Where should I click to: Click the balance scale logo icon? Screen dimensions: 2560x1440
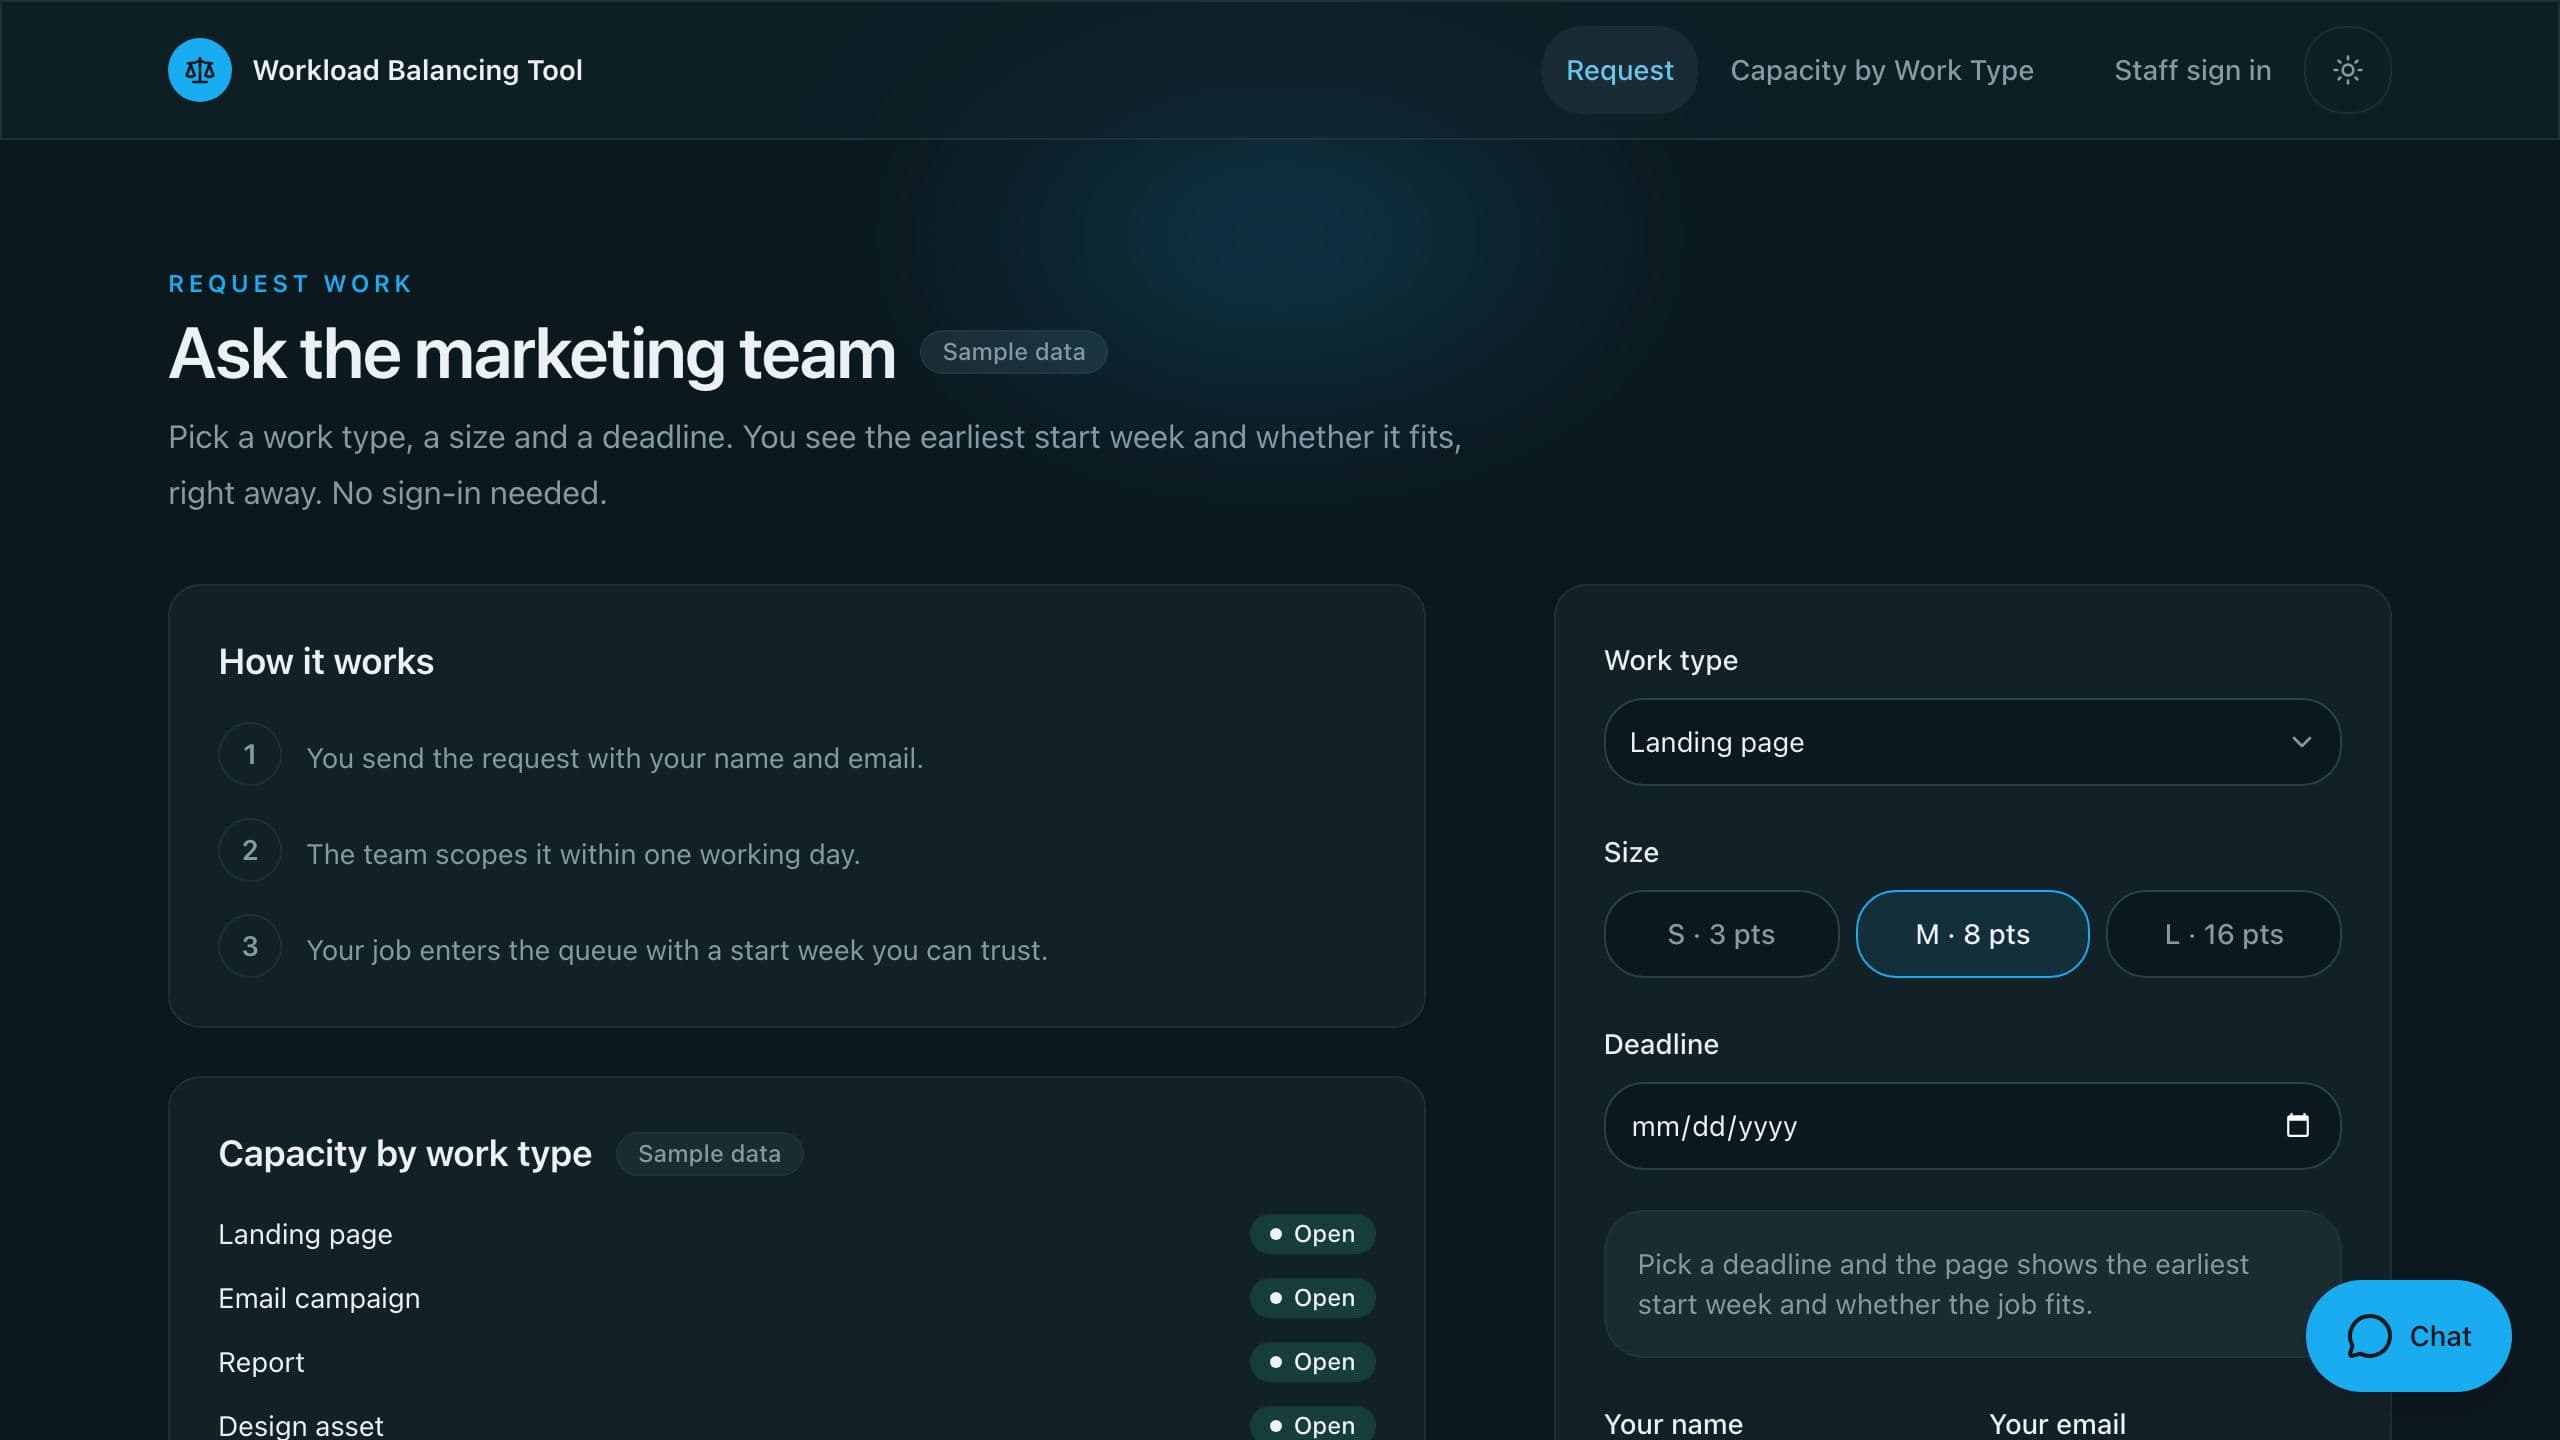point(200,70)
